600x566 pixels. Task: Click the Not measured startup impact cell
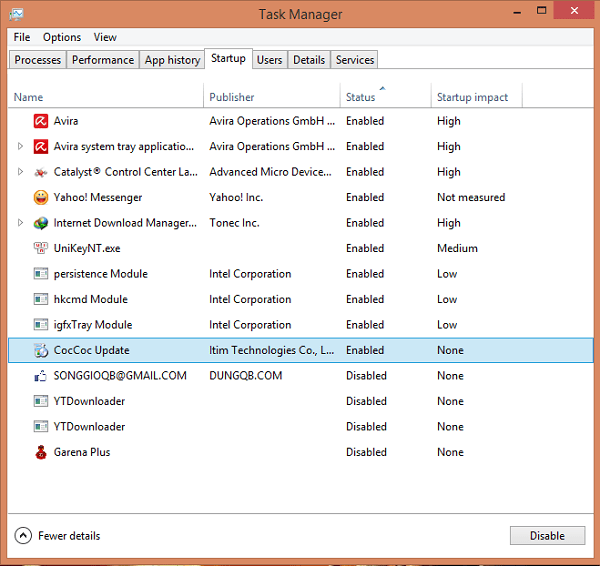click(x=471, y=197)
